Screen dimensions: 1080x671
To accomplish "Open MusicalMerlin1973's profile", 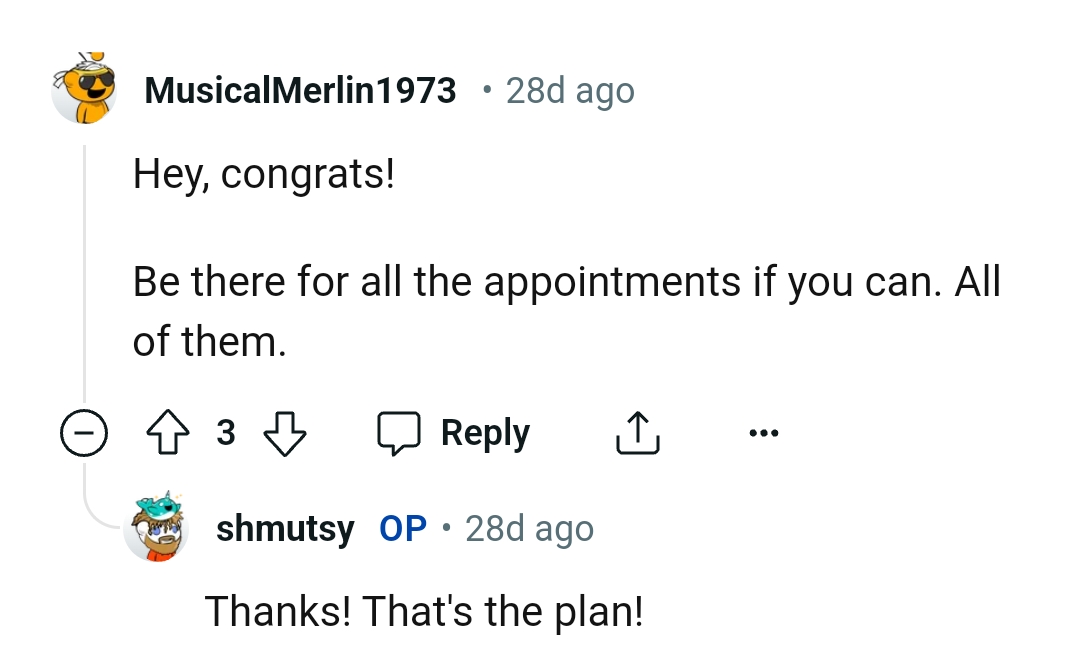I will (x=299, y=89).
